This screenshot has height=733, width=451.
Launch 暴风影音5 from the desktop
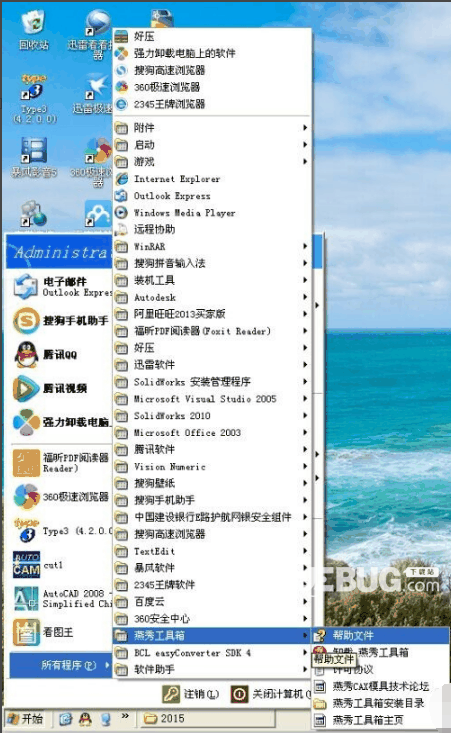point(34,158)
